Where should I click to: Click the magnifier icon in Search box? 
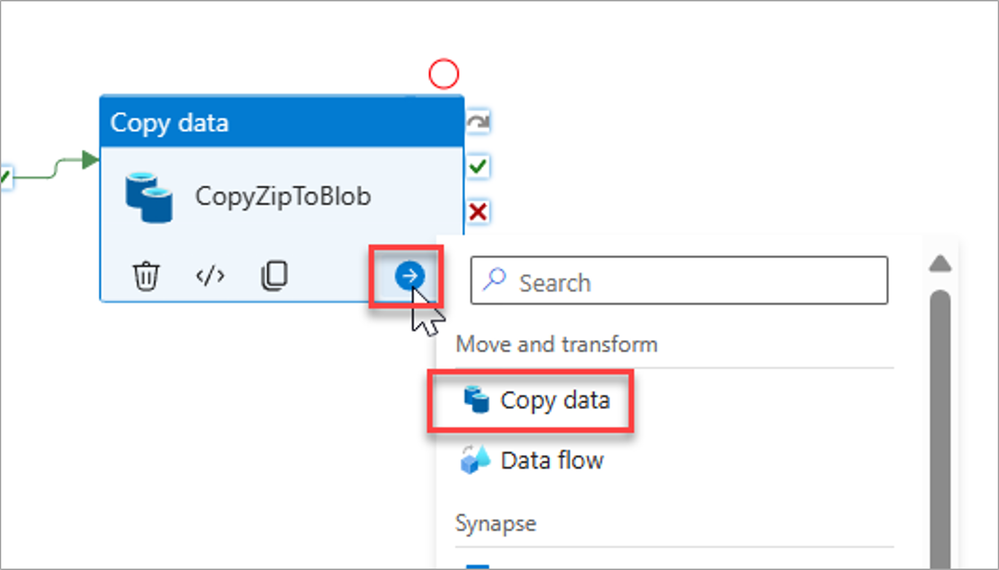[494, 281]
